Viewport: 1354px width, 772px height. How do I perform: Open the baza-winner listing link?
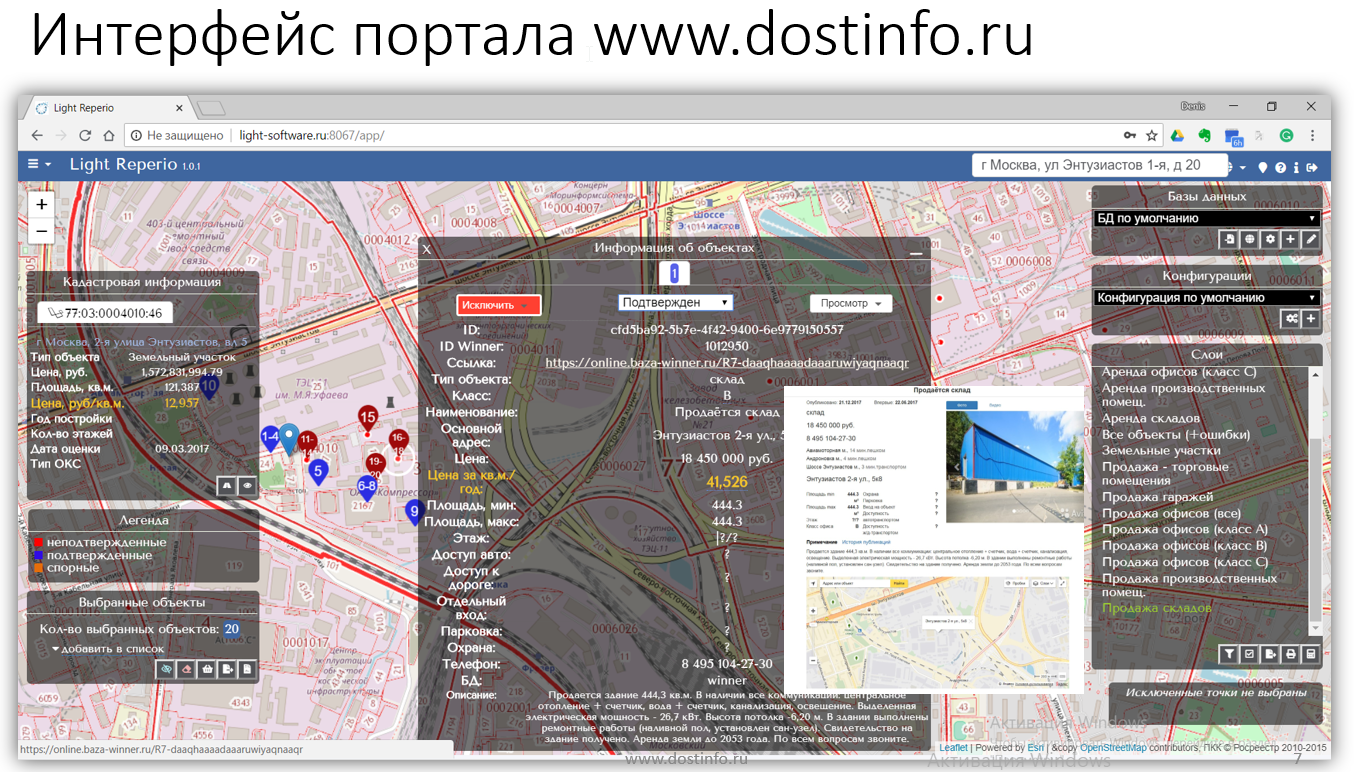click(x=727, y=363)
